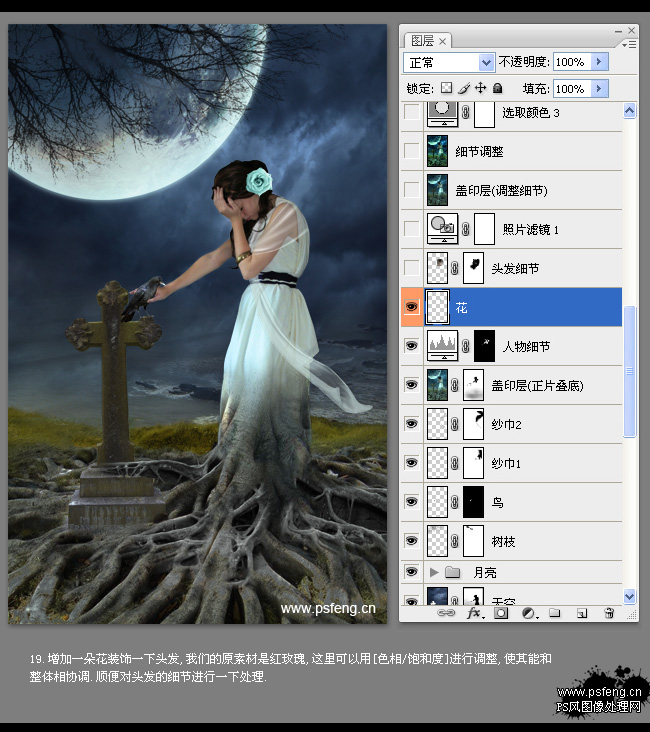Enable the lock transparent pixels icon

pos(446,88)
